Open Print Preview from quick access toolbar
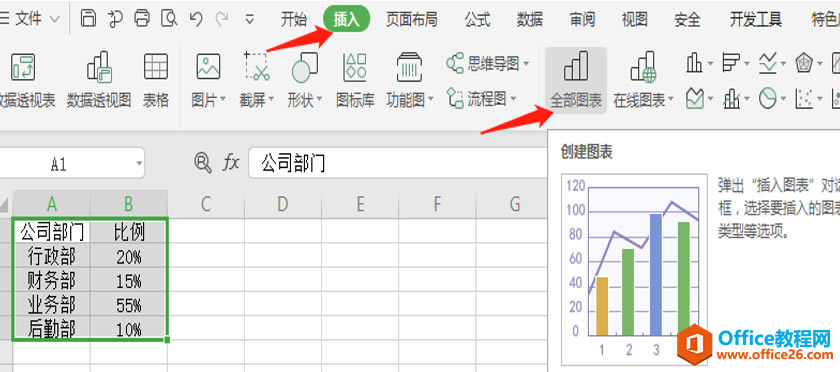This screenshot has height=372, width=840. pos(169,19)
